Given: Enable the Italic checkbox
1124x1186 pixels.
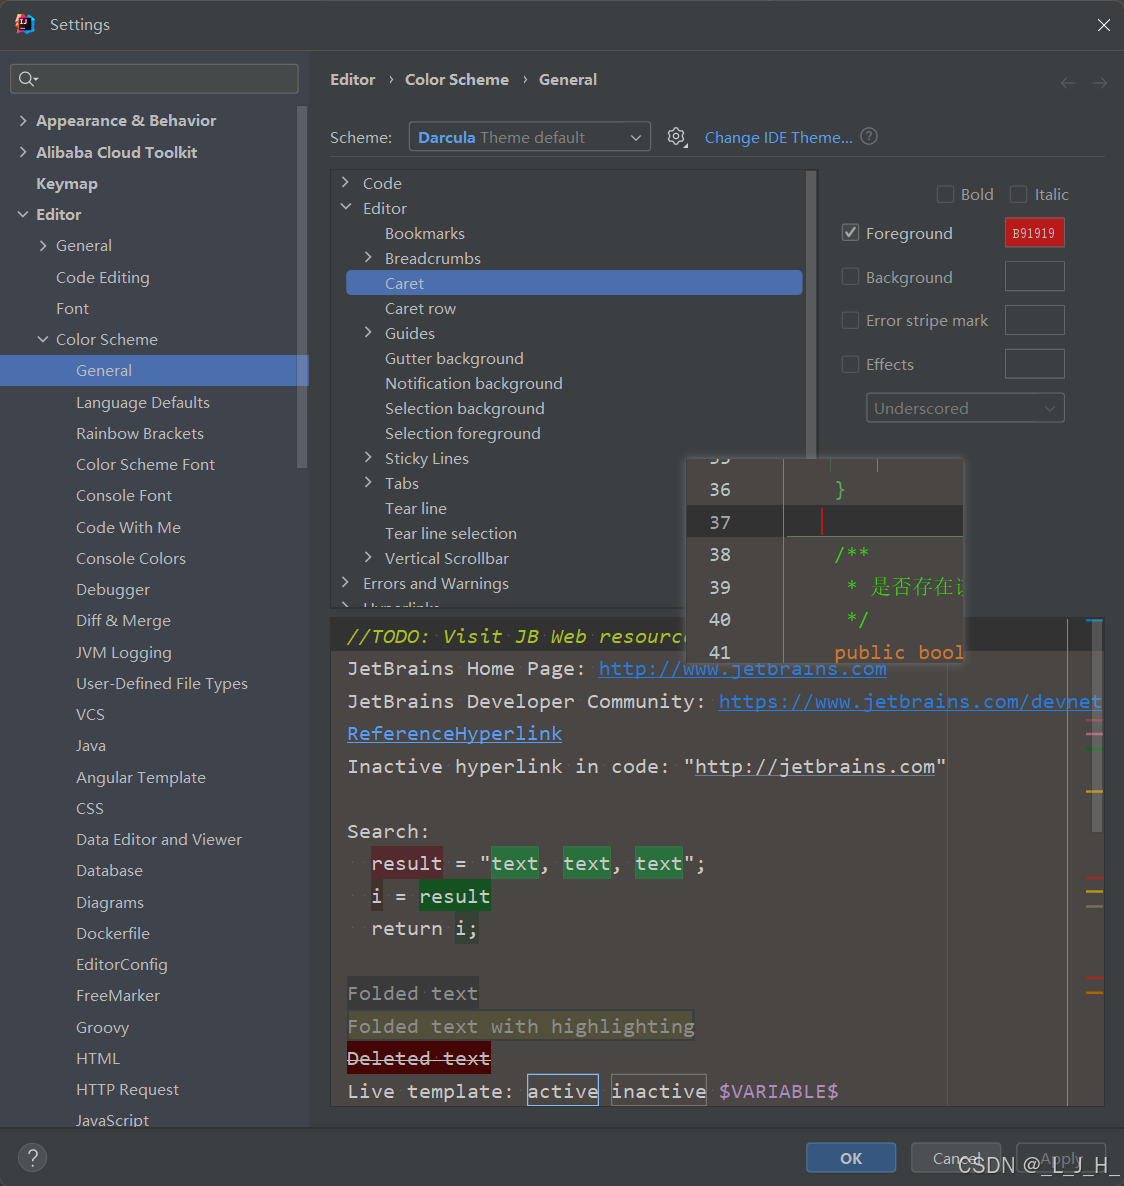Looking at the screenshot, I should pyautogui.click(x=1018, y=194).
